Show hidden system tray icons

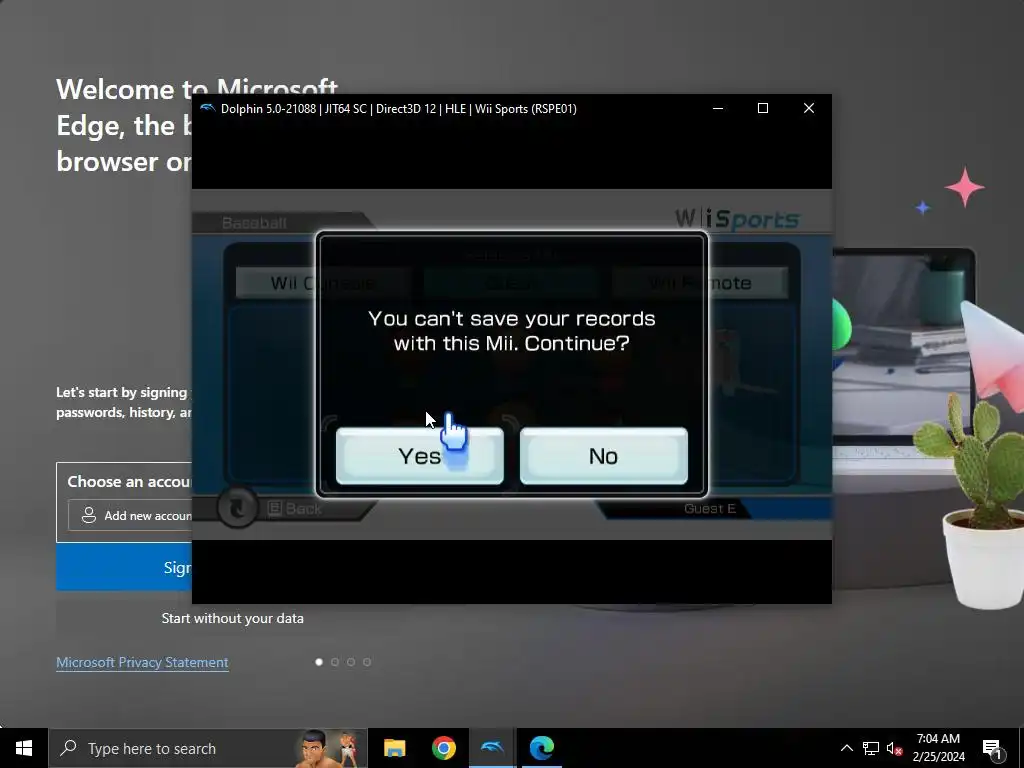click(x=846, y=748)
